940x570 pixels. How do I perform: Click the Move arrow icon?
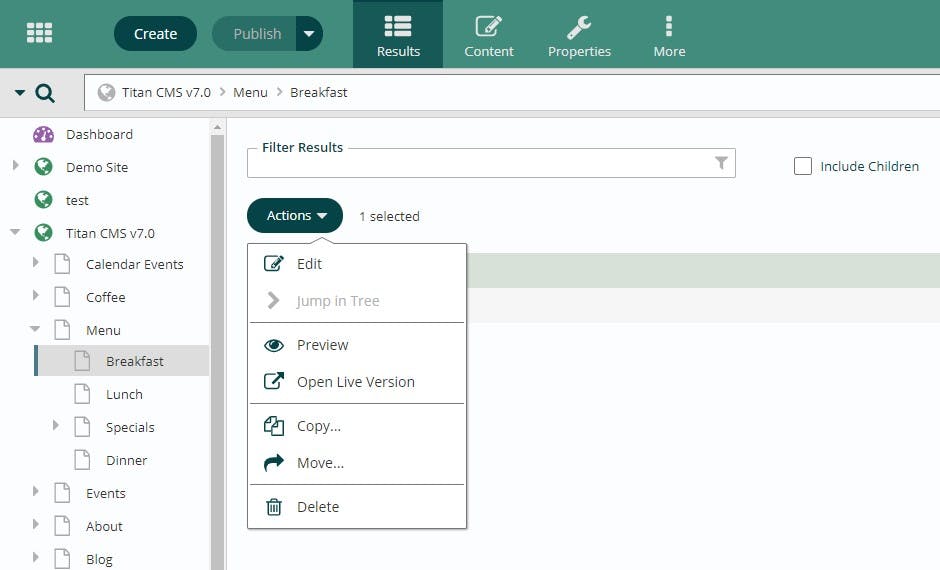pyautogui.click(x=274, y=462)
